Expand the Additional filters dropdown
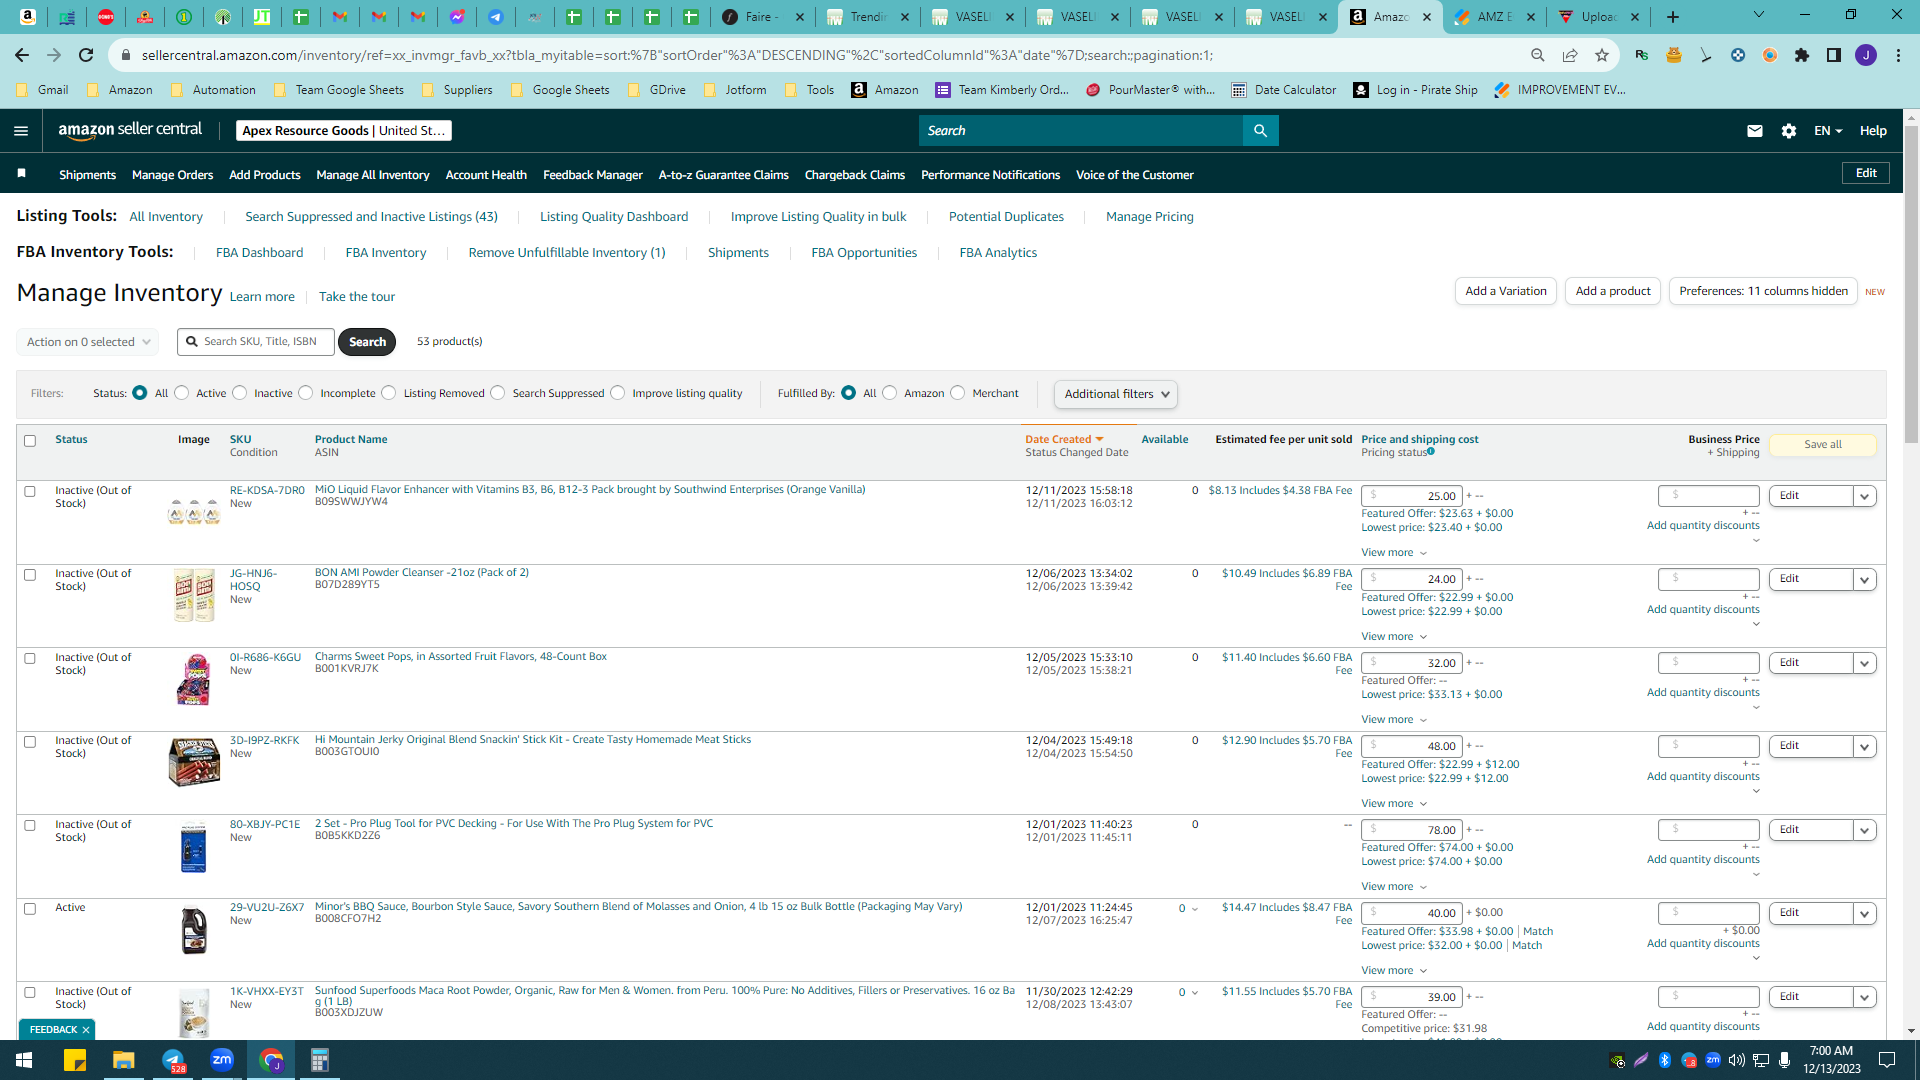This screenshot has width=1920, height=1080. tap(1116, 394)
